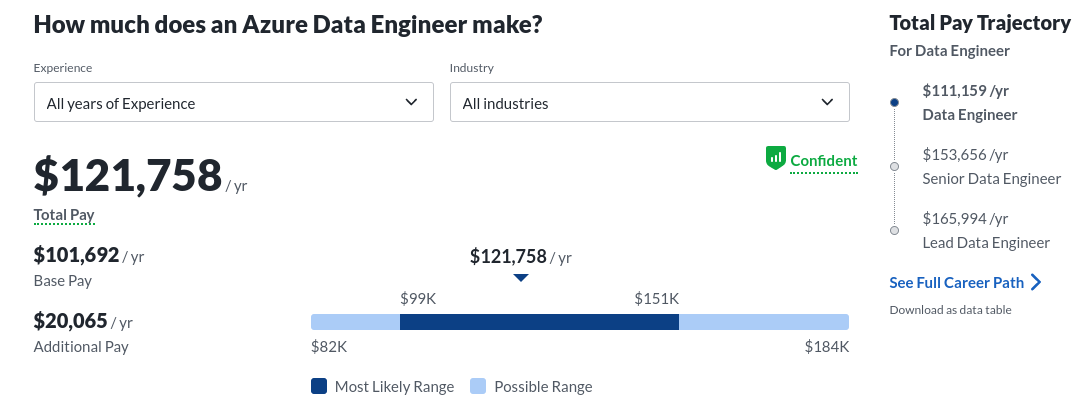Click the chevron beside See Full Career Path
1084x400 pixels.
(1035, 282)
